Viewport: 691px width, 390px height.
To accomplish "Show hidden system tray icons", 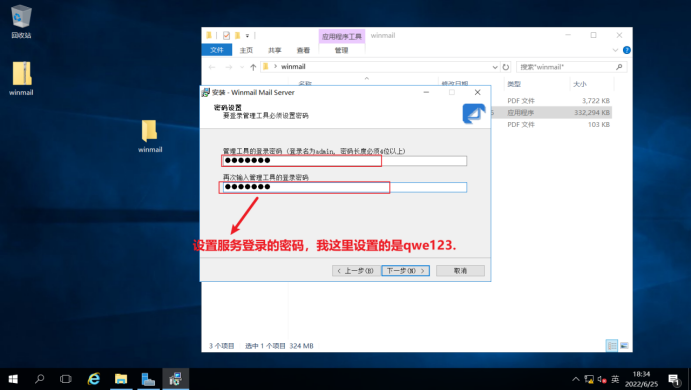I will click(x=576, y=379).
